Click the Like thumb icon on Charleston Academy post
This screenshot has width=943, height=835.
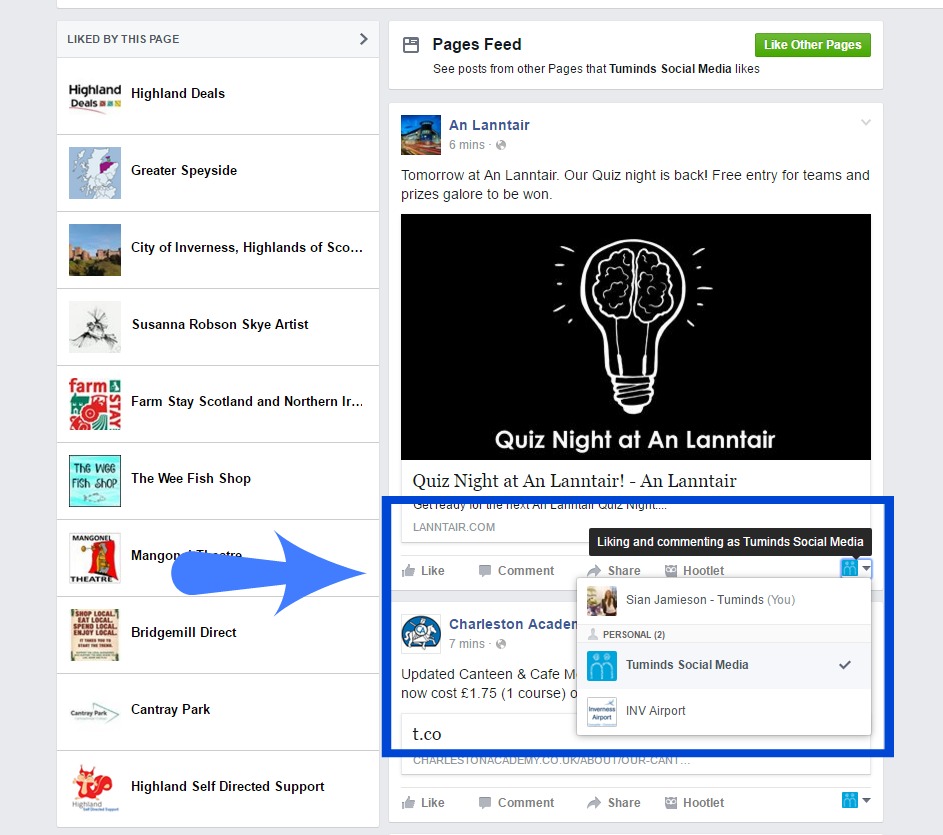408,803
